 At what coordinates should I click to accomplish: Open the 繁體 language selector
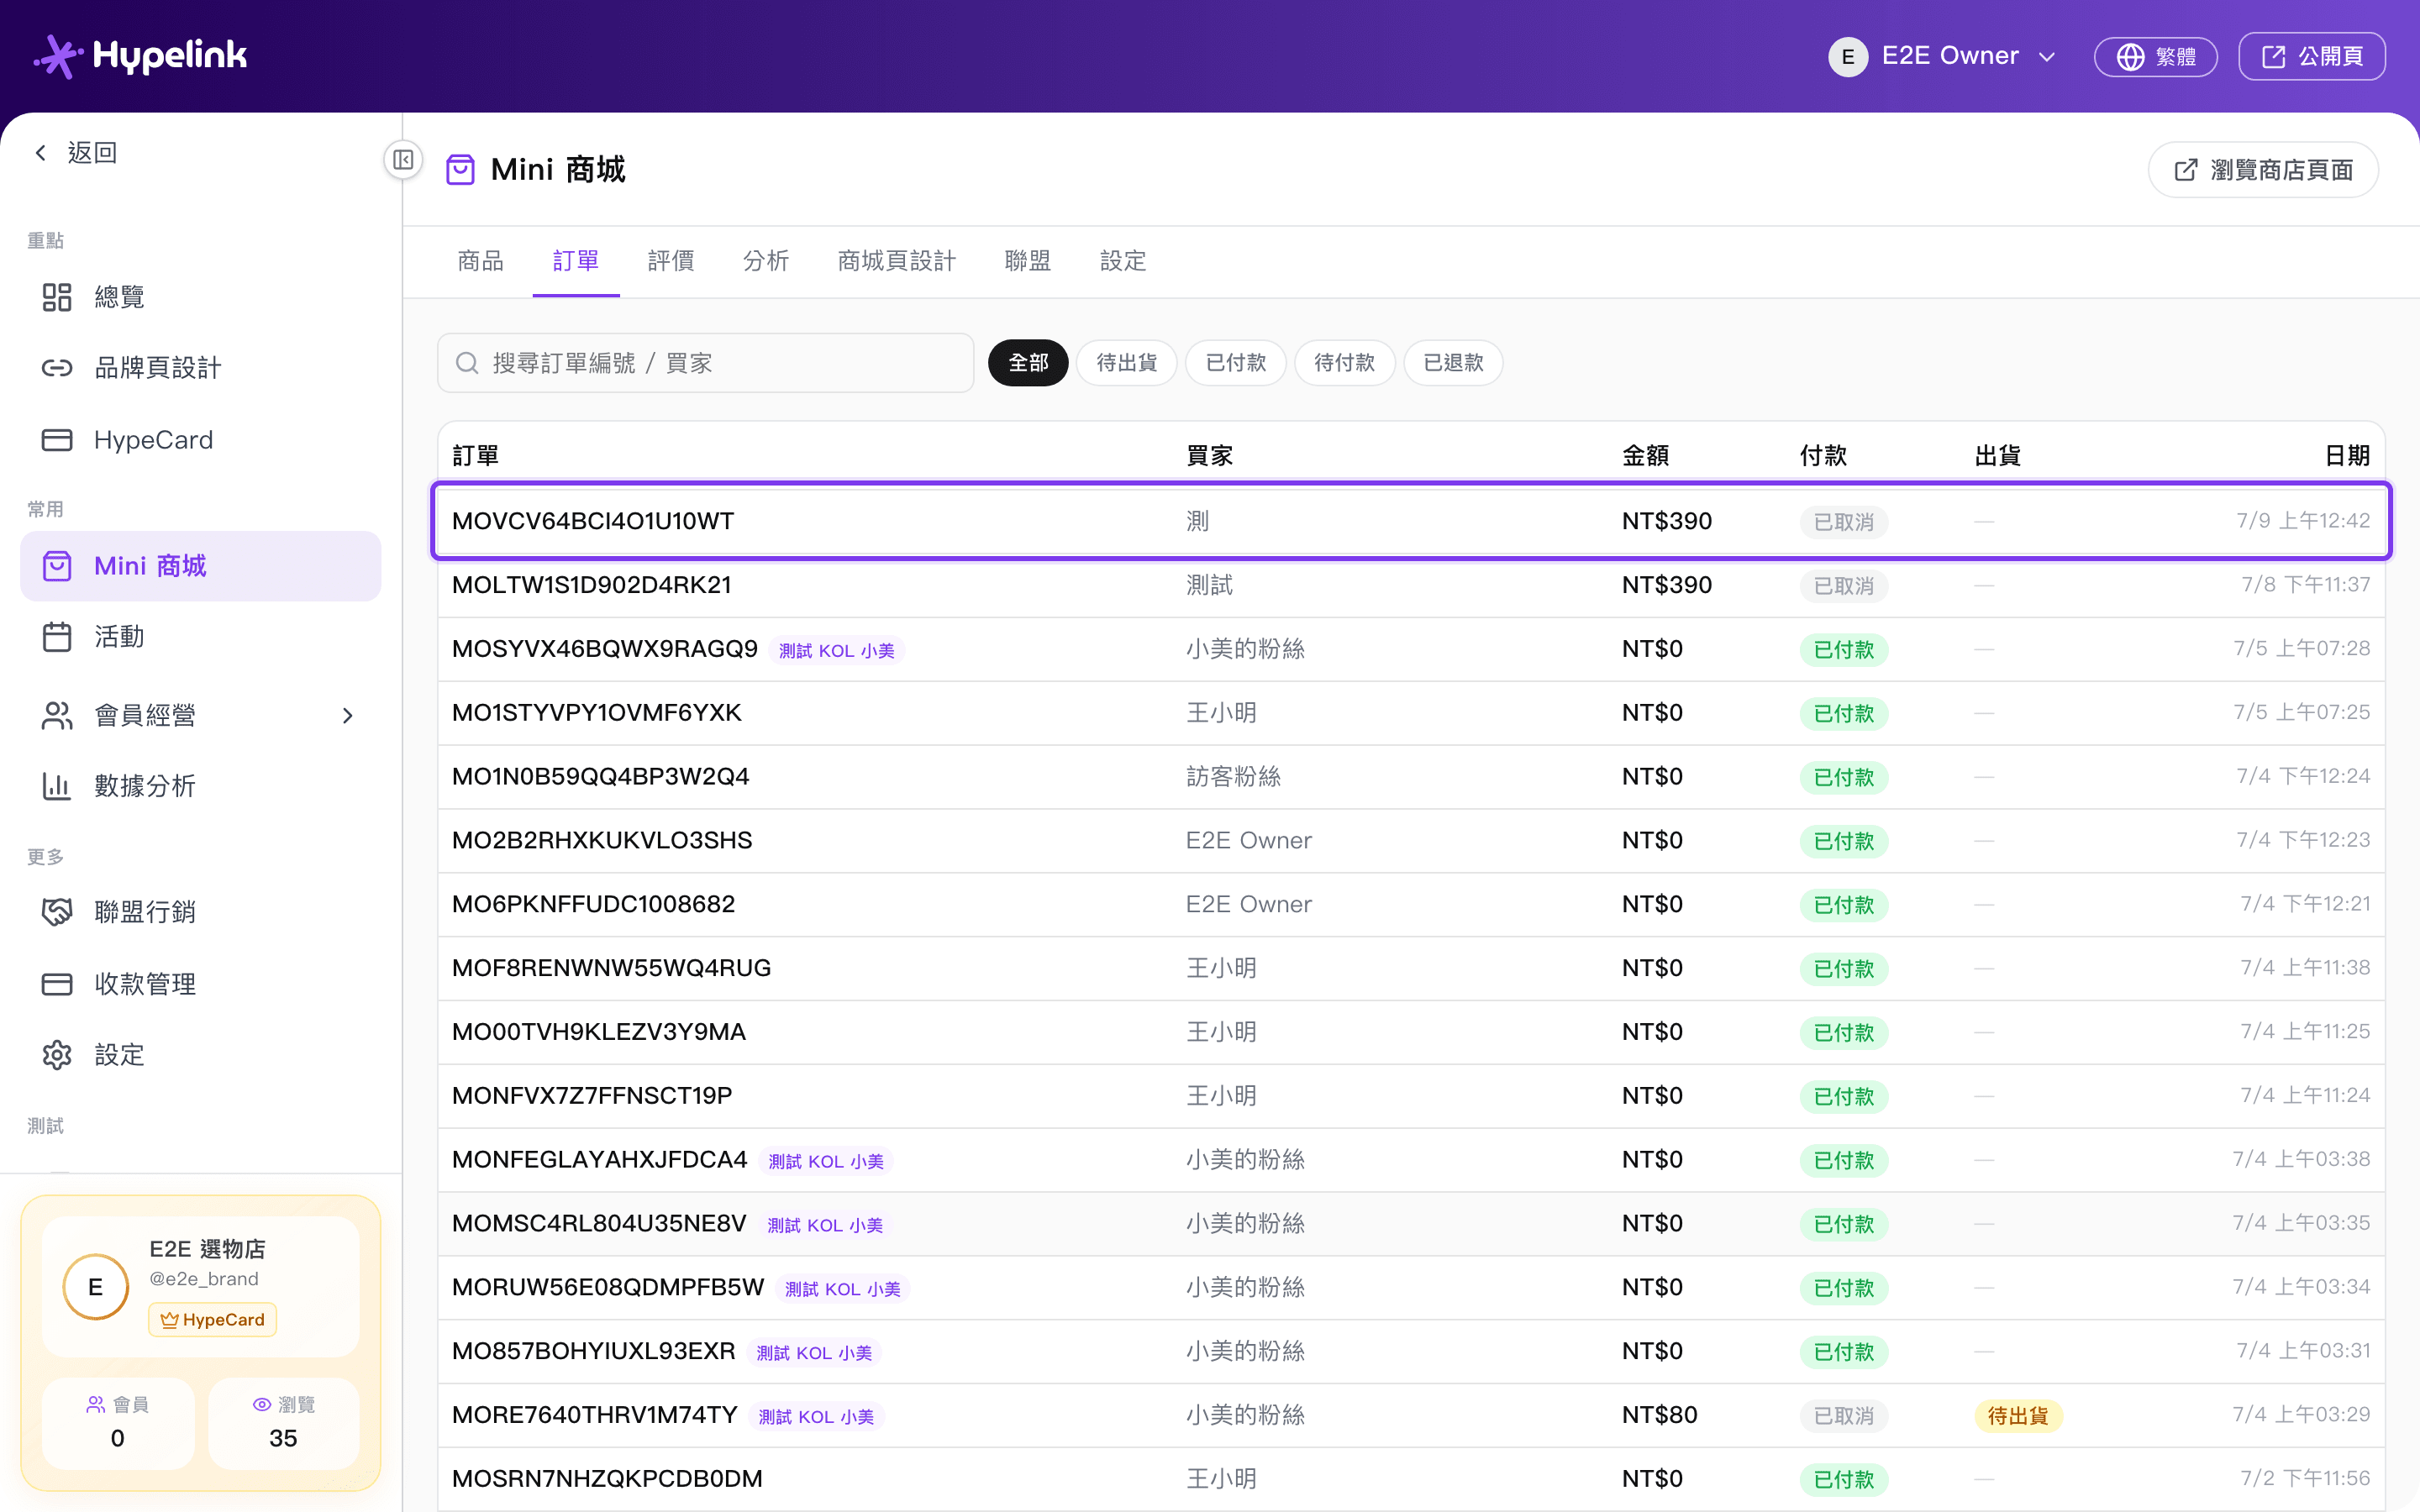pos(2155,56)
